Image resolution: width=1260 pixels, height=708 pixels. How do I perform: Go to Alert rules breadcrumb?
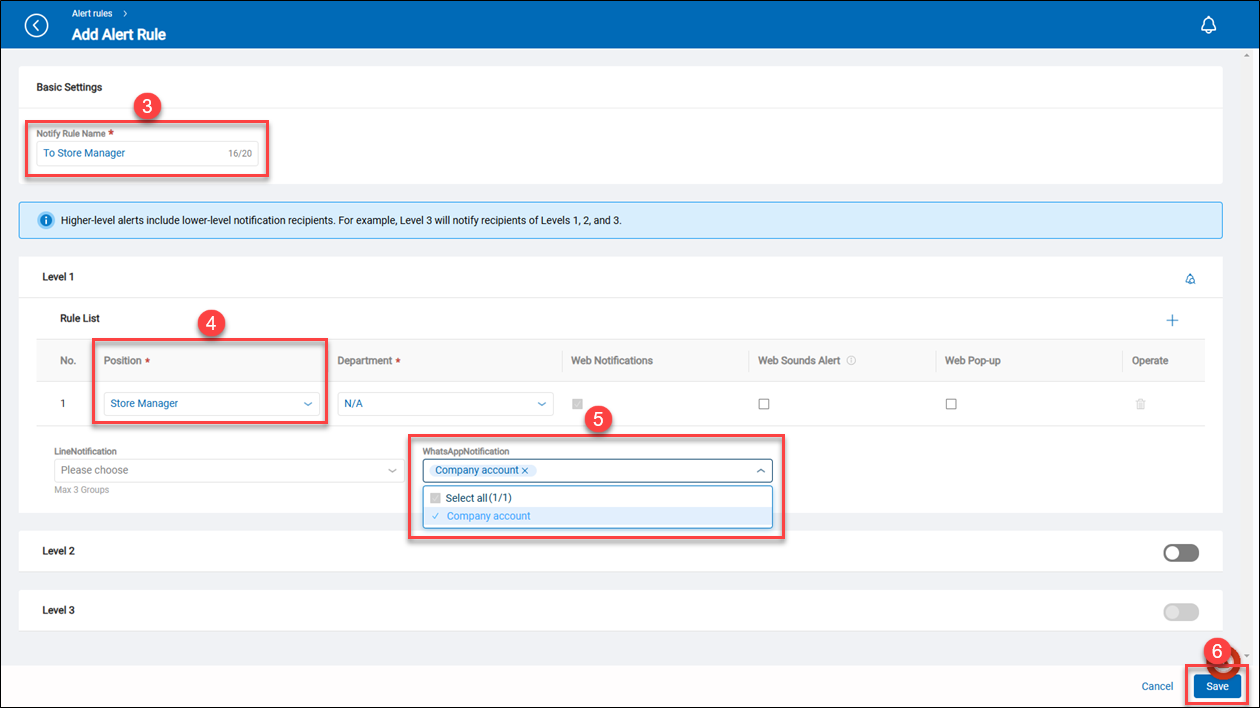(92, 14)
